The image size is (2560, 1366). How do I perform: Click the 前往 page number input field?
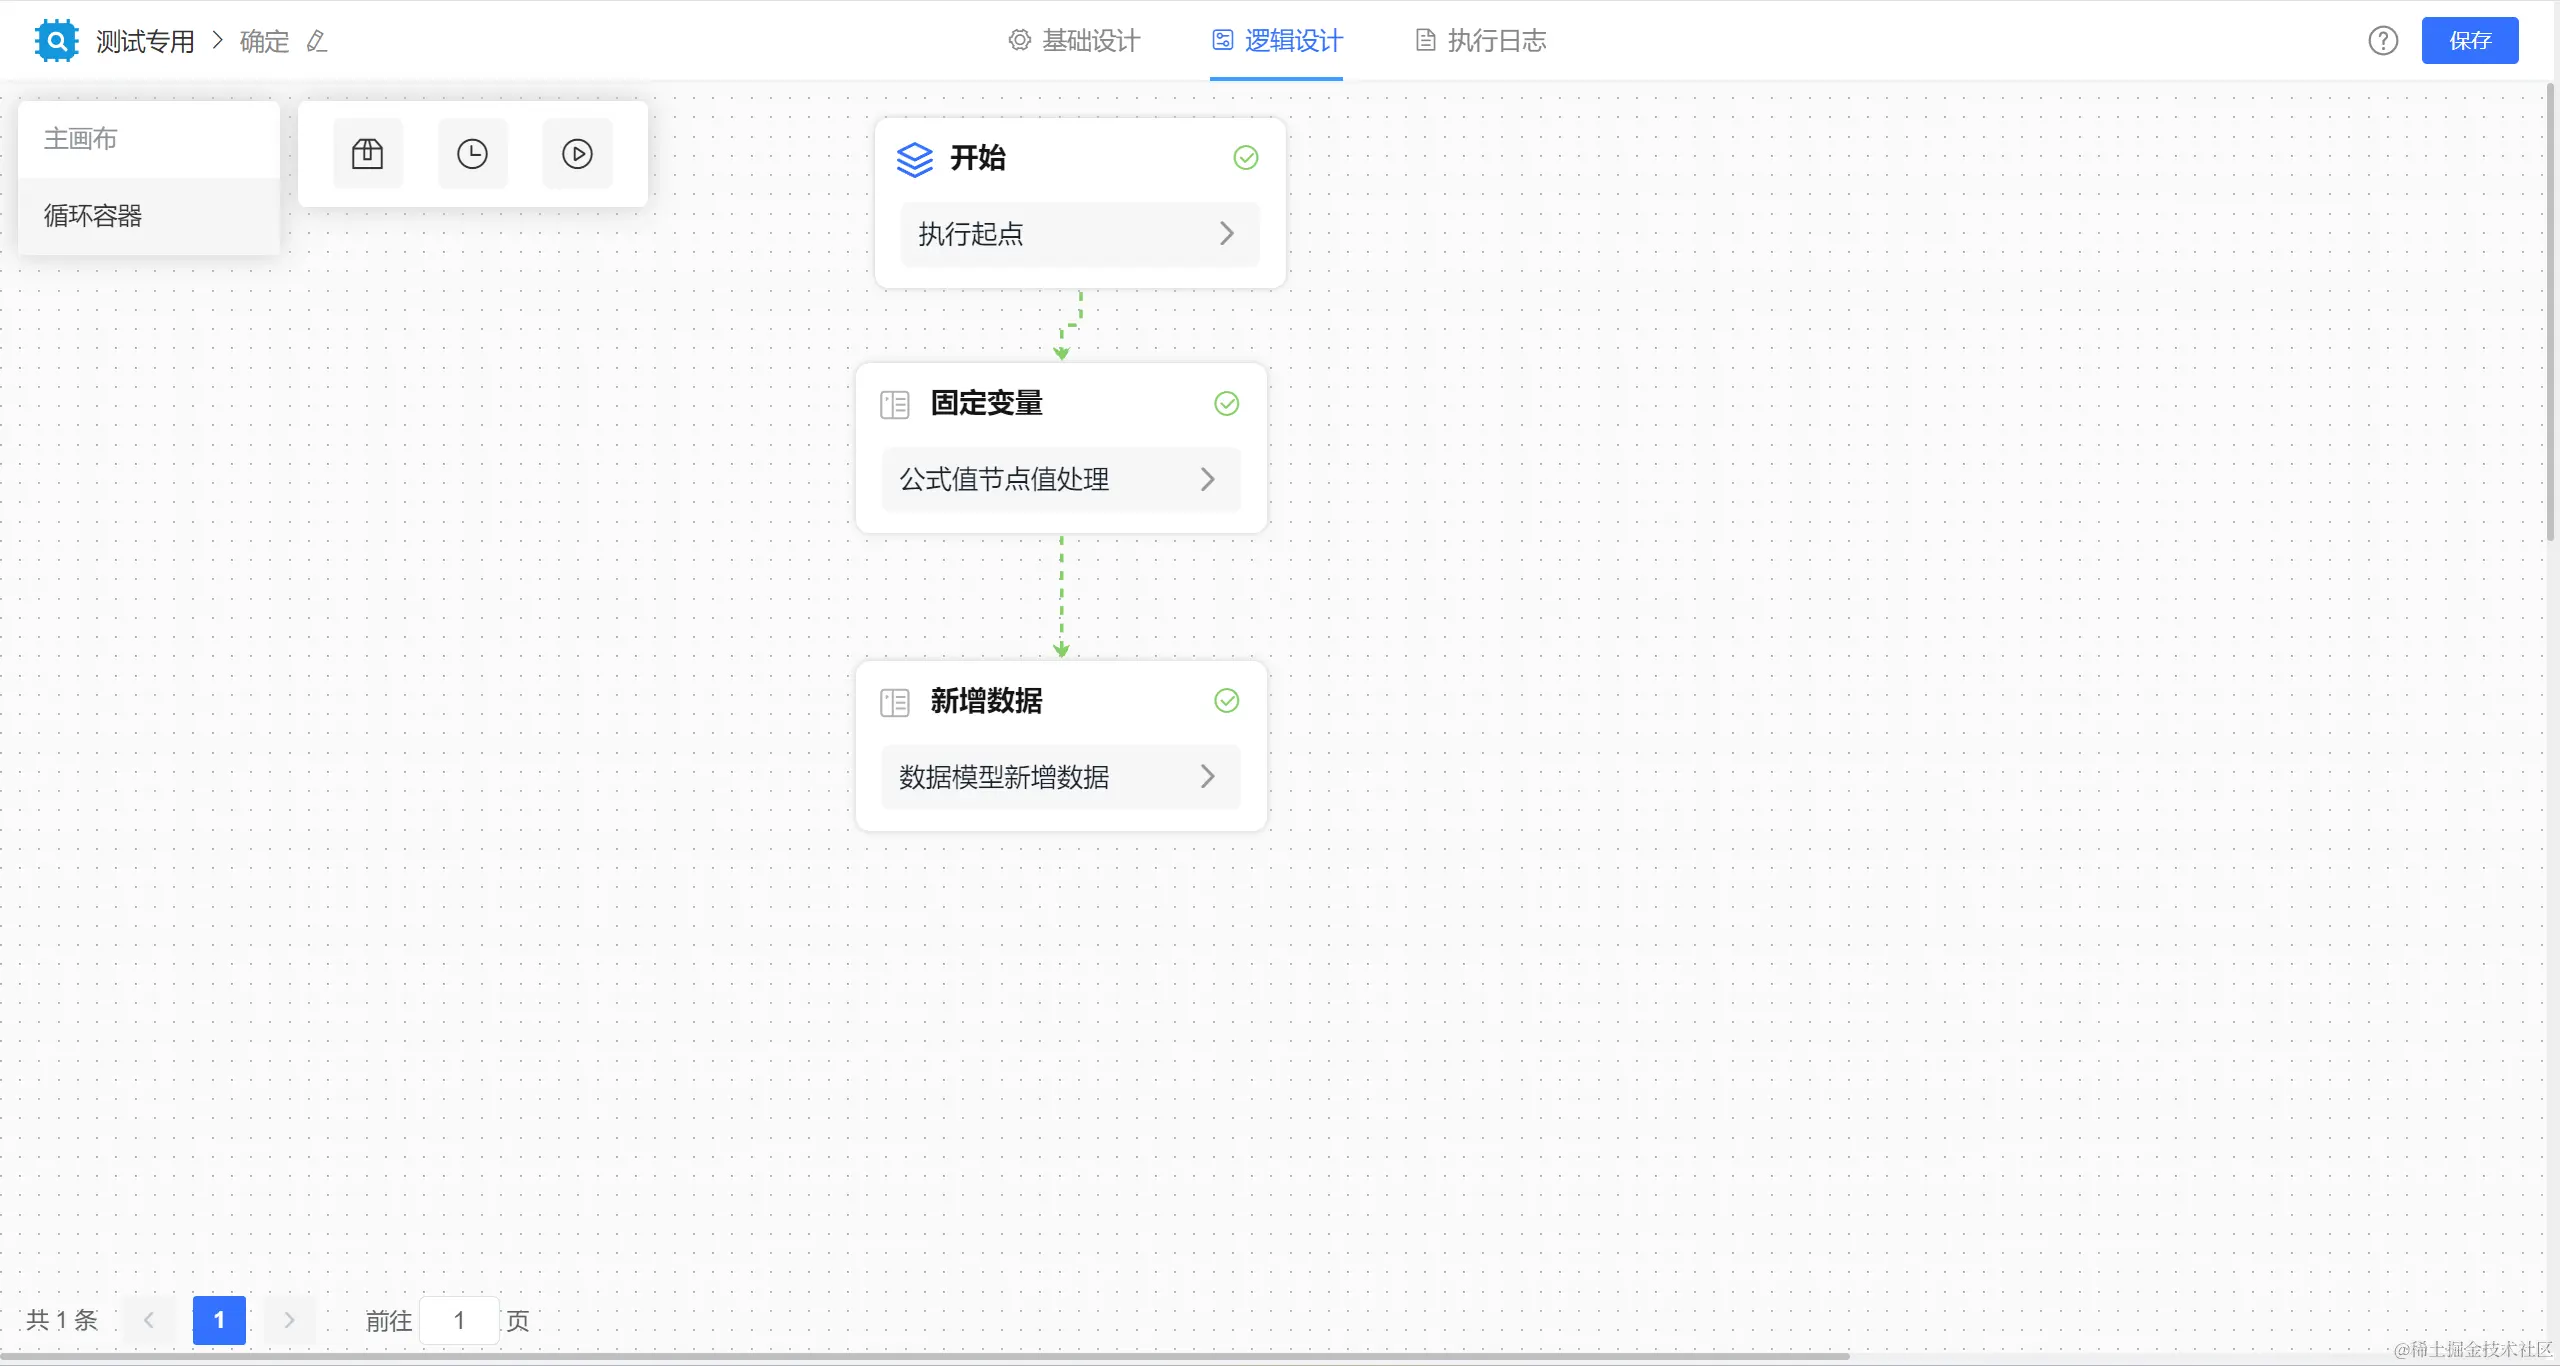459,1320
